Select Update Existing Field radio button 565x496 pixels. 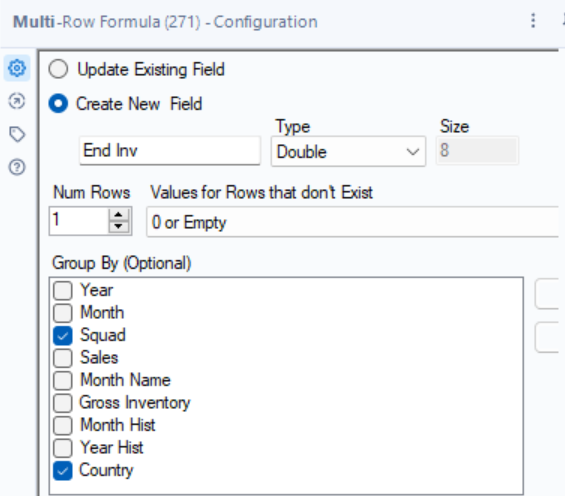click(x=58, y=69)
